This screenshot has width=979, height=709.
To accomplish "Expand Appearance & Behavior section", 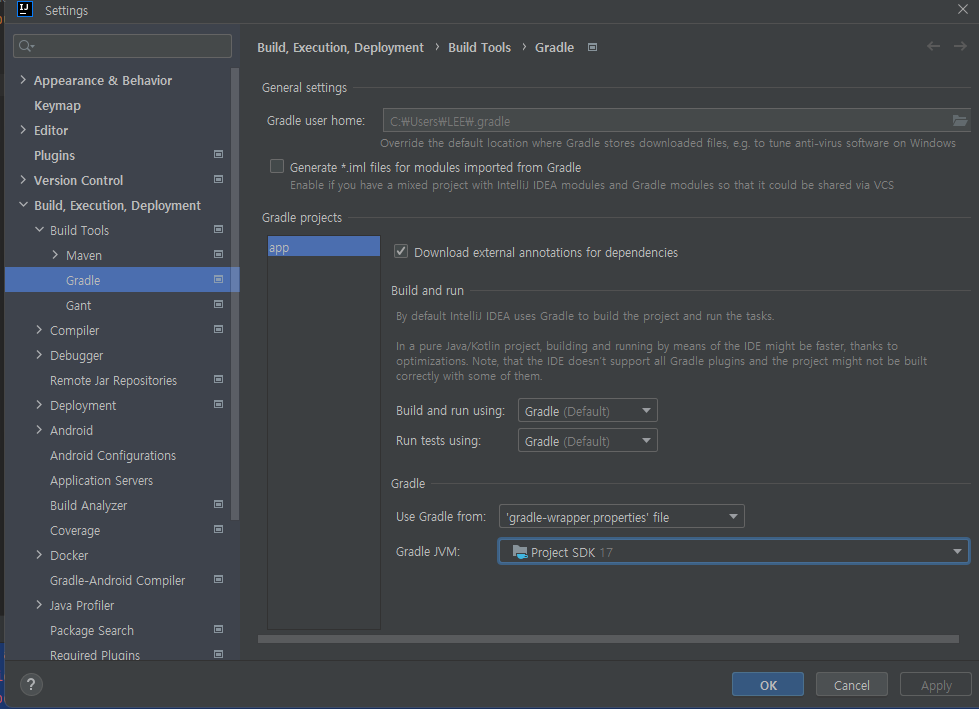I will coord(23,79).
